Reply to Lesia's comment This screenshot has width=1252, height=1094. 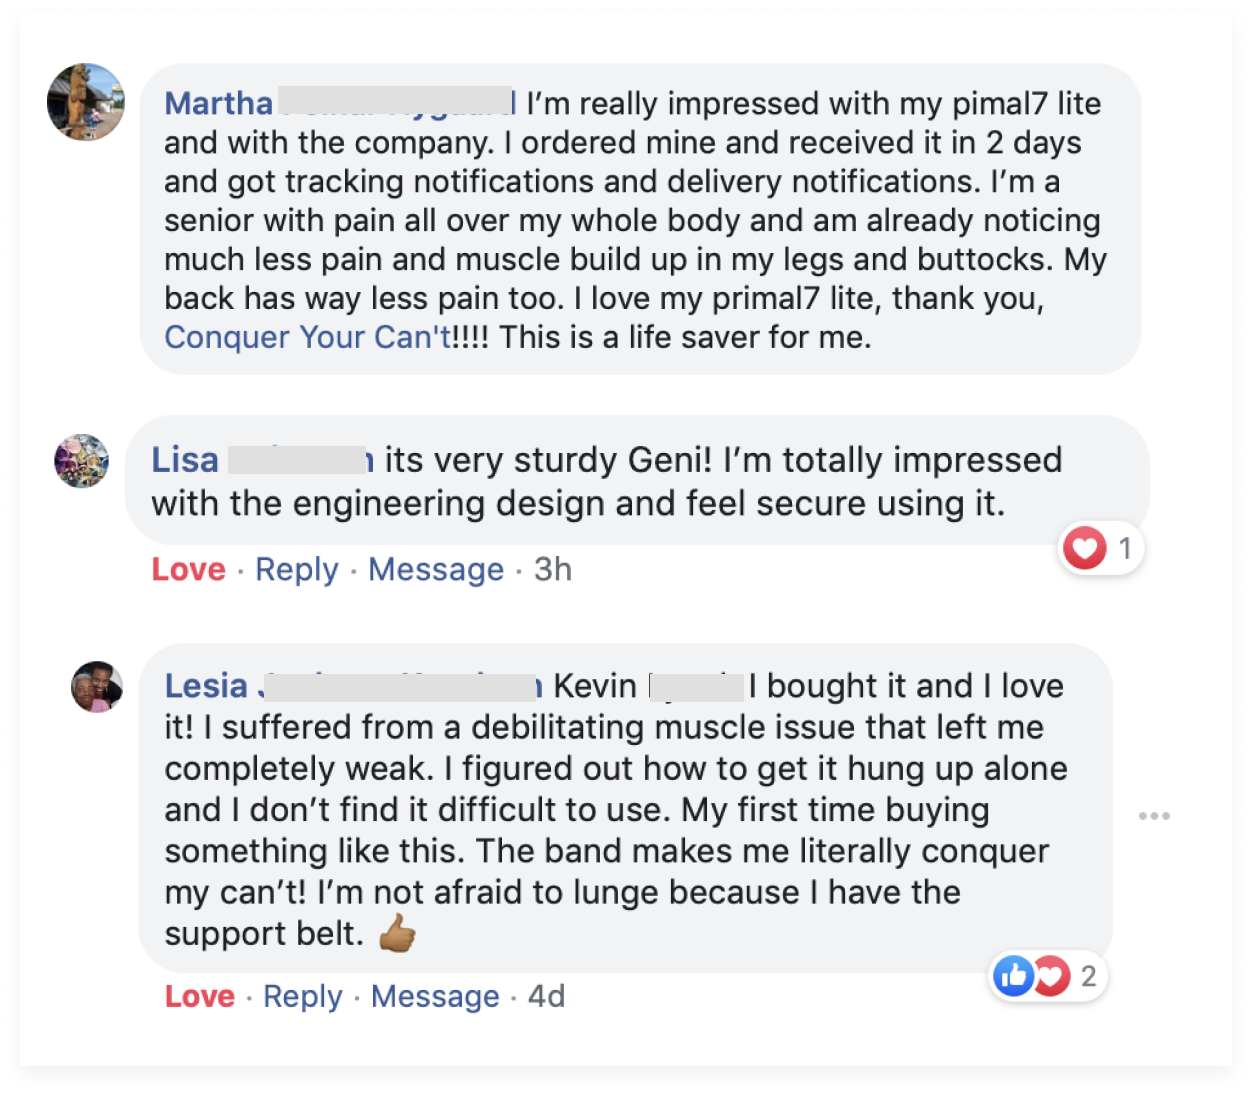pyautogui.click(x=302, y=996)
